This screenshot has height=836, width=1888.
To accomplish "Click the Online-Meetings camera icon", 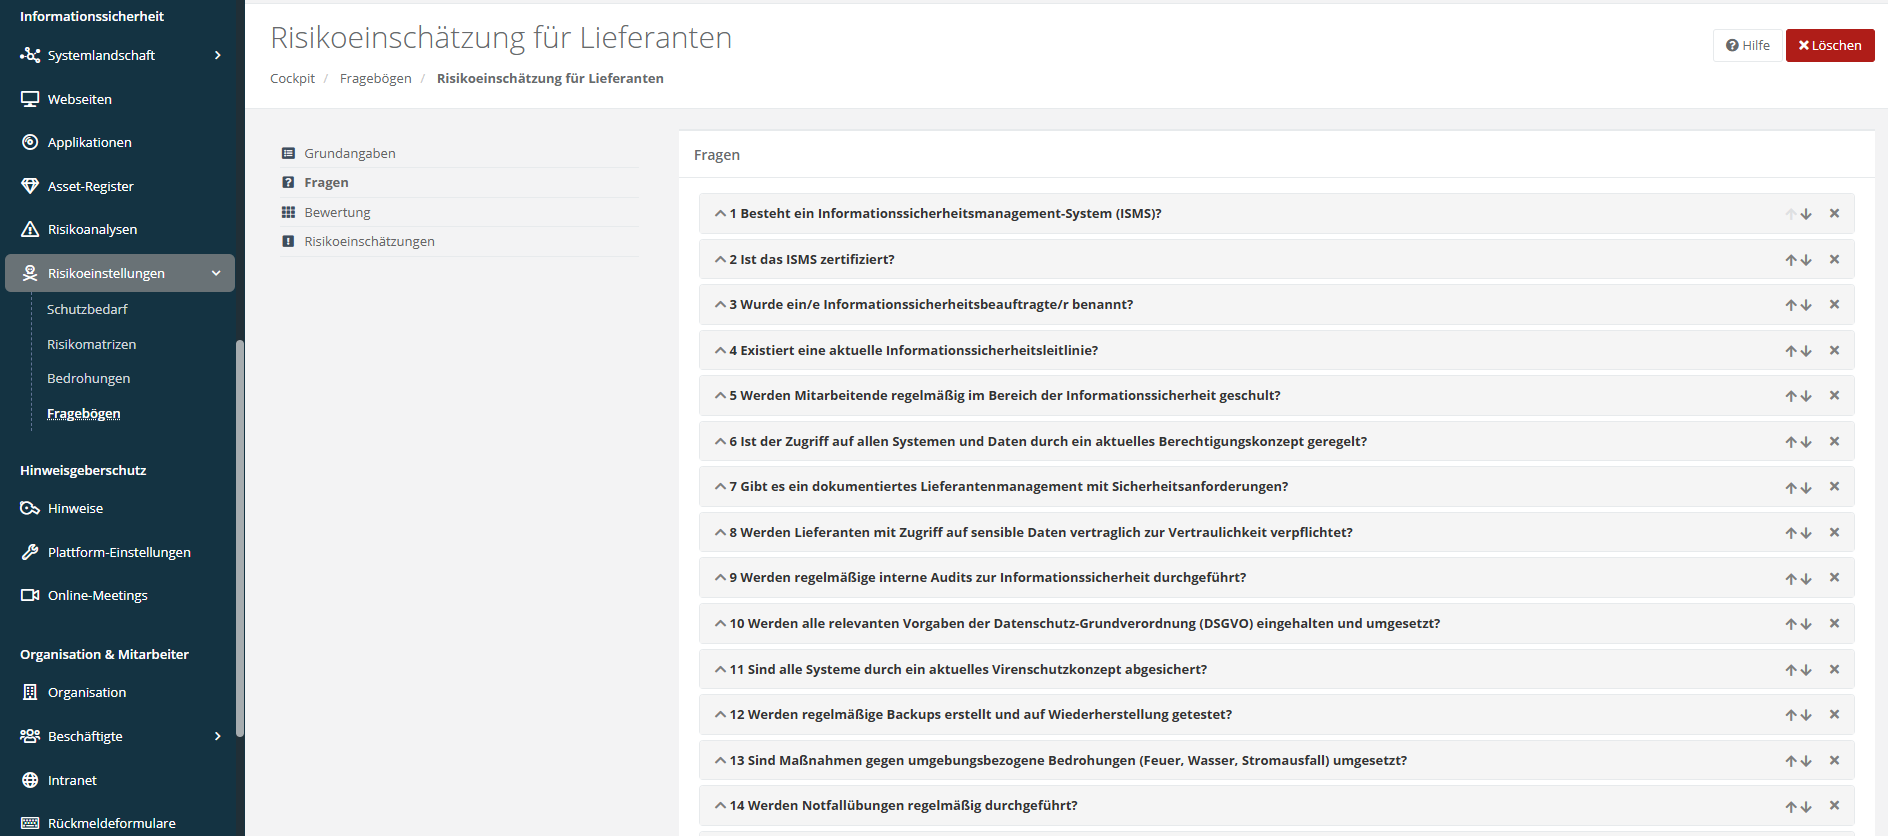I will coord(30,595).
